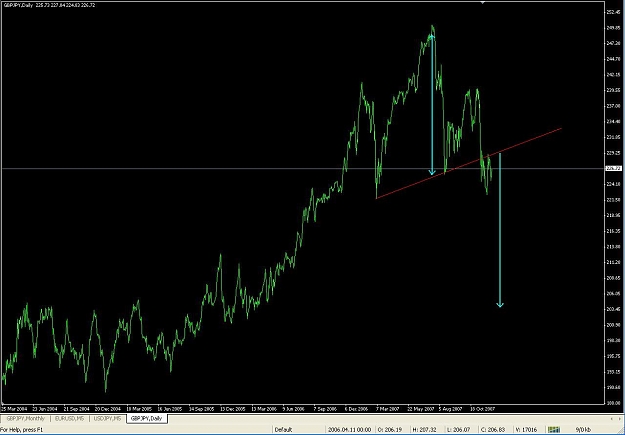Viewport: 625px width, 435px height.
Task: Open the USDJPY,M5 chart tab
Action: 107,419
